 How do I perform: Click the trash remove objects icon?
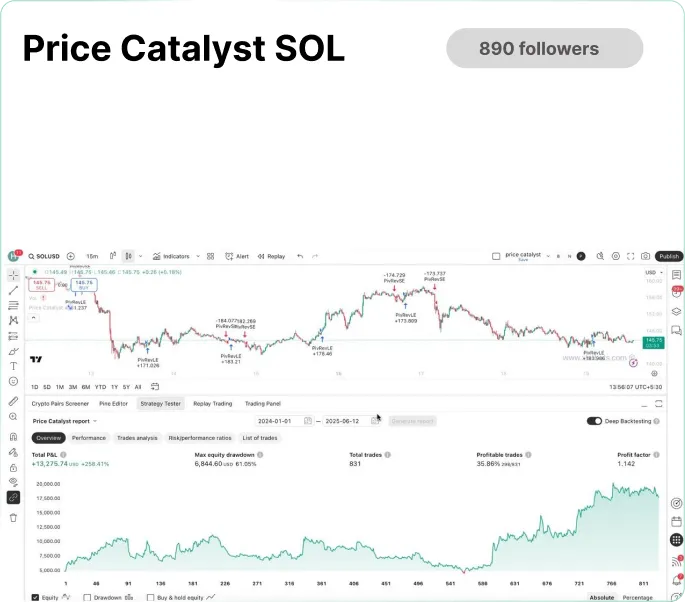coord(14,518)
